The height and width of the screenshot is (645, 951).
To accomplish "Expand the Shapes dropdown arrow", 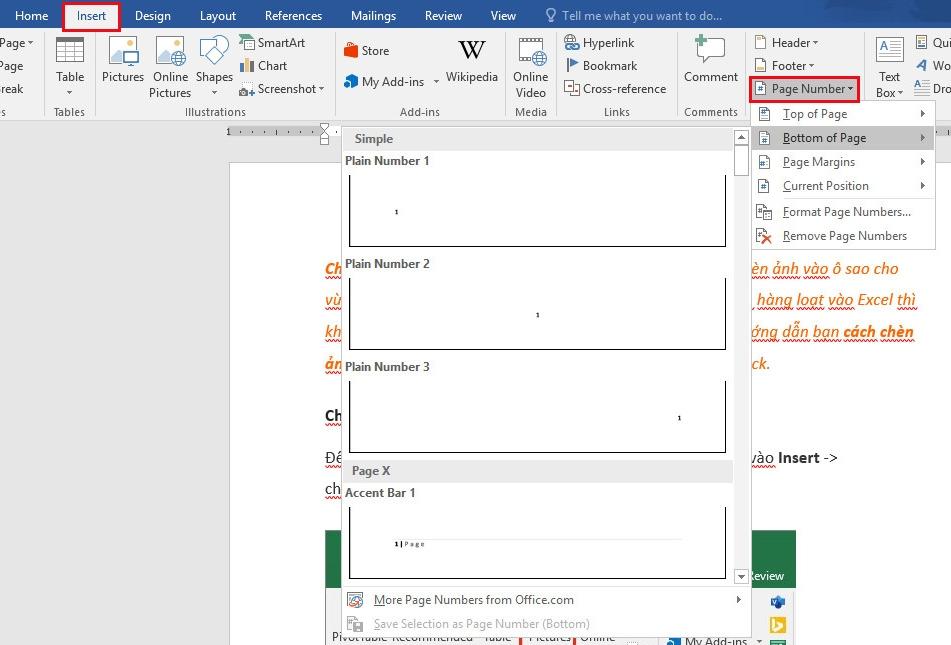I will coord(214,93).
